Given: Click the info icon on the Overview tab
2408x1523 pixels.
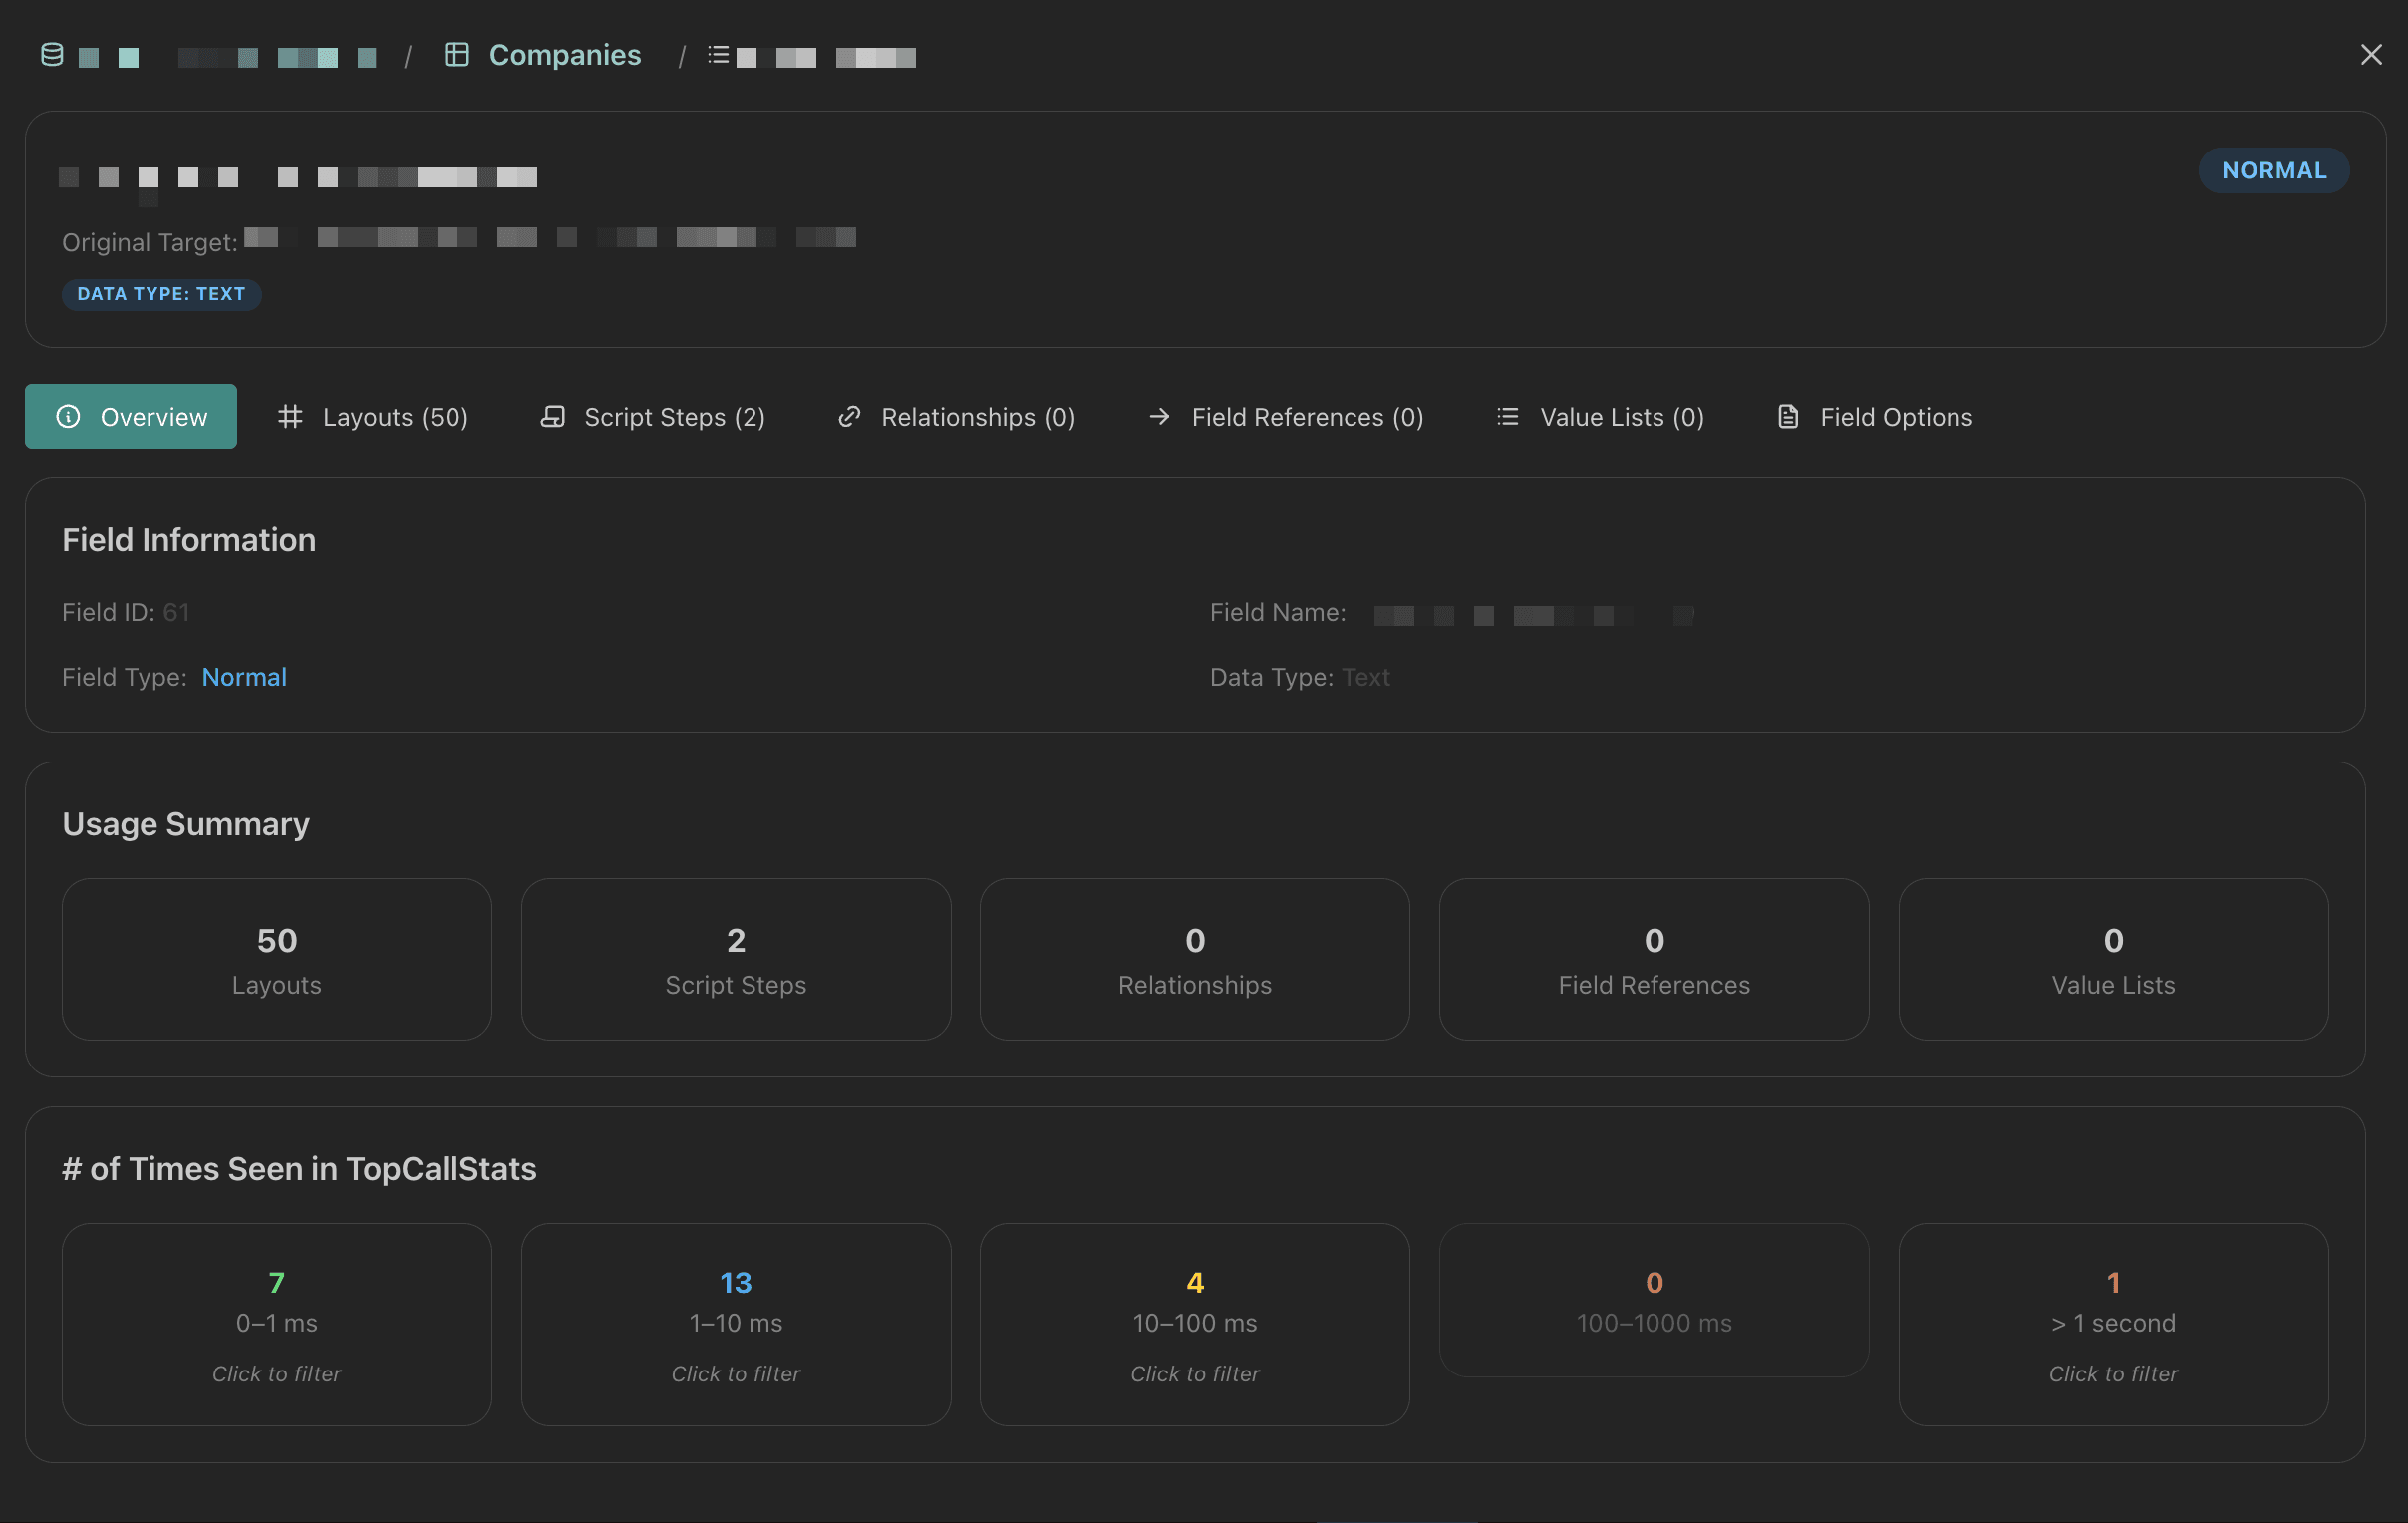Looking at the screenshot, I should pos(68,416).
